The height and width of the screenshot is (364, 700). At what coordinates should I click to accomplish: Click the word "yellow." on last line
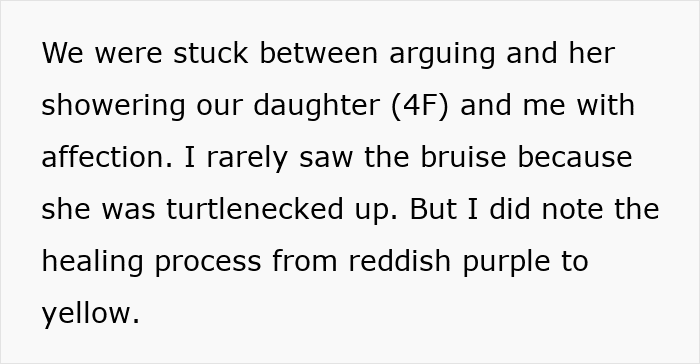coord(91,315)
